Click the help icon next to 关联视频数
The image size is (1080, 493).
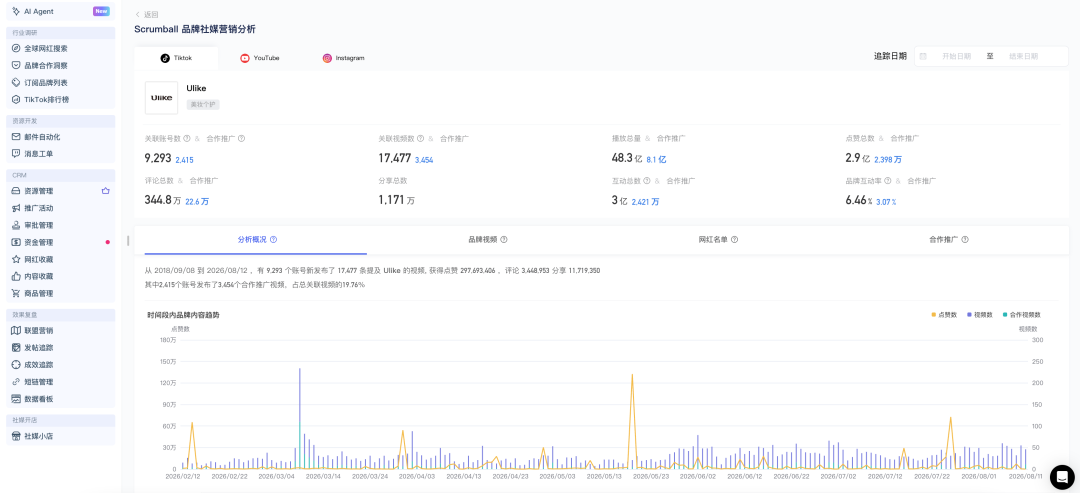click(x=421, y=138)
